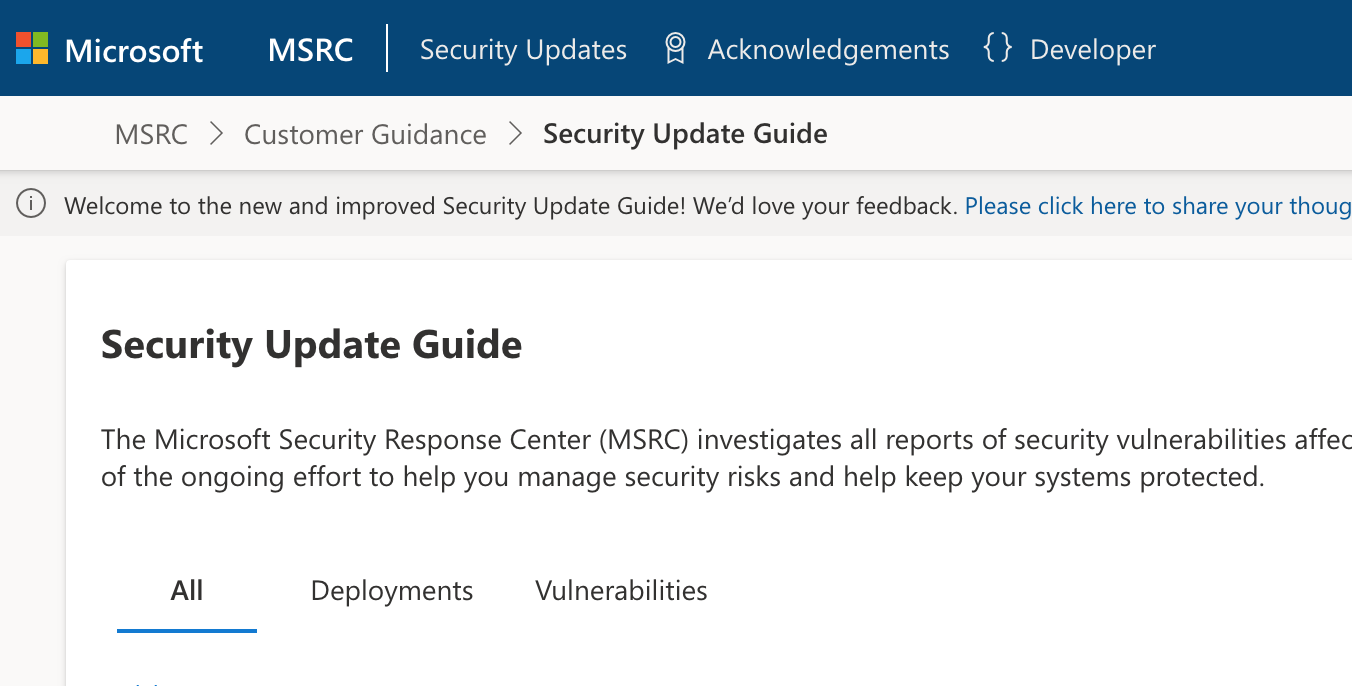This screenshot has height=686, width=1352.
Task: Click chevron after MSRC breadcrumb
Action: [x=216, y=134]
